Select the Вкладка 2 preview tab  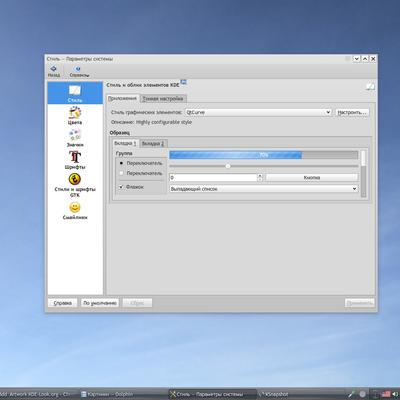[x=153, y=144]
